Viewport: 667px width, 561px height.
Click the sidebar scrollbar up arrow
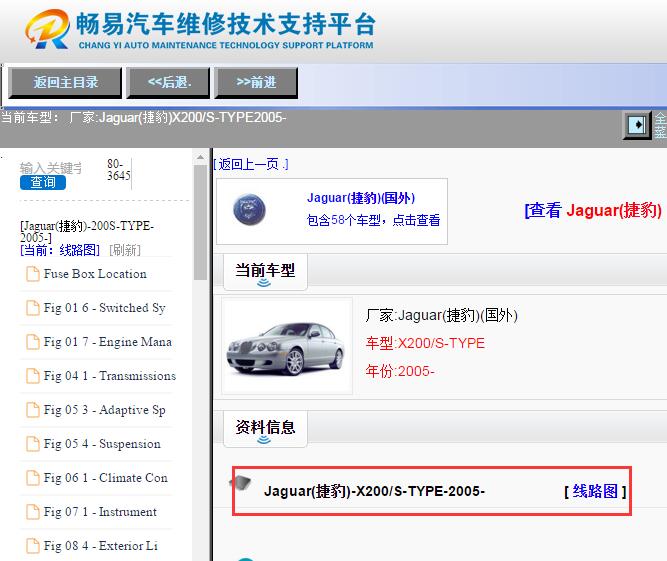point(200,157)
